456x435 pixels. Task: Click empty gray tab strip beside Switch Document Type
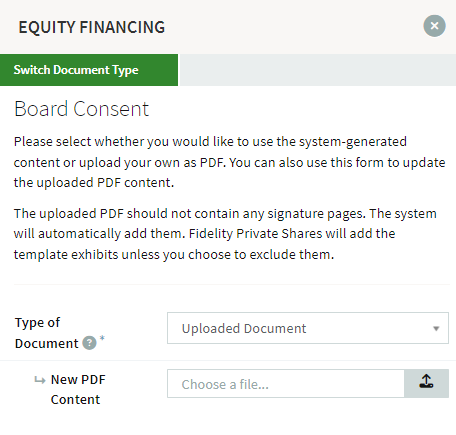point(317,70)
